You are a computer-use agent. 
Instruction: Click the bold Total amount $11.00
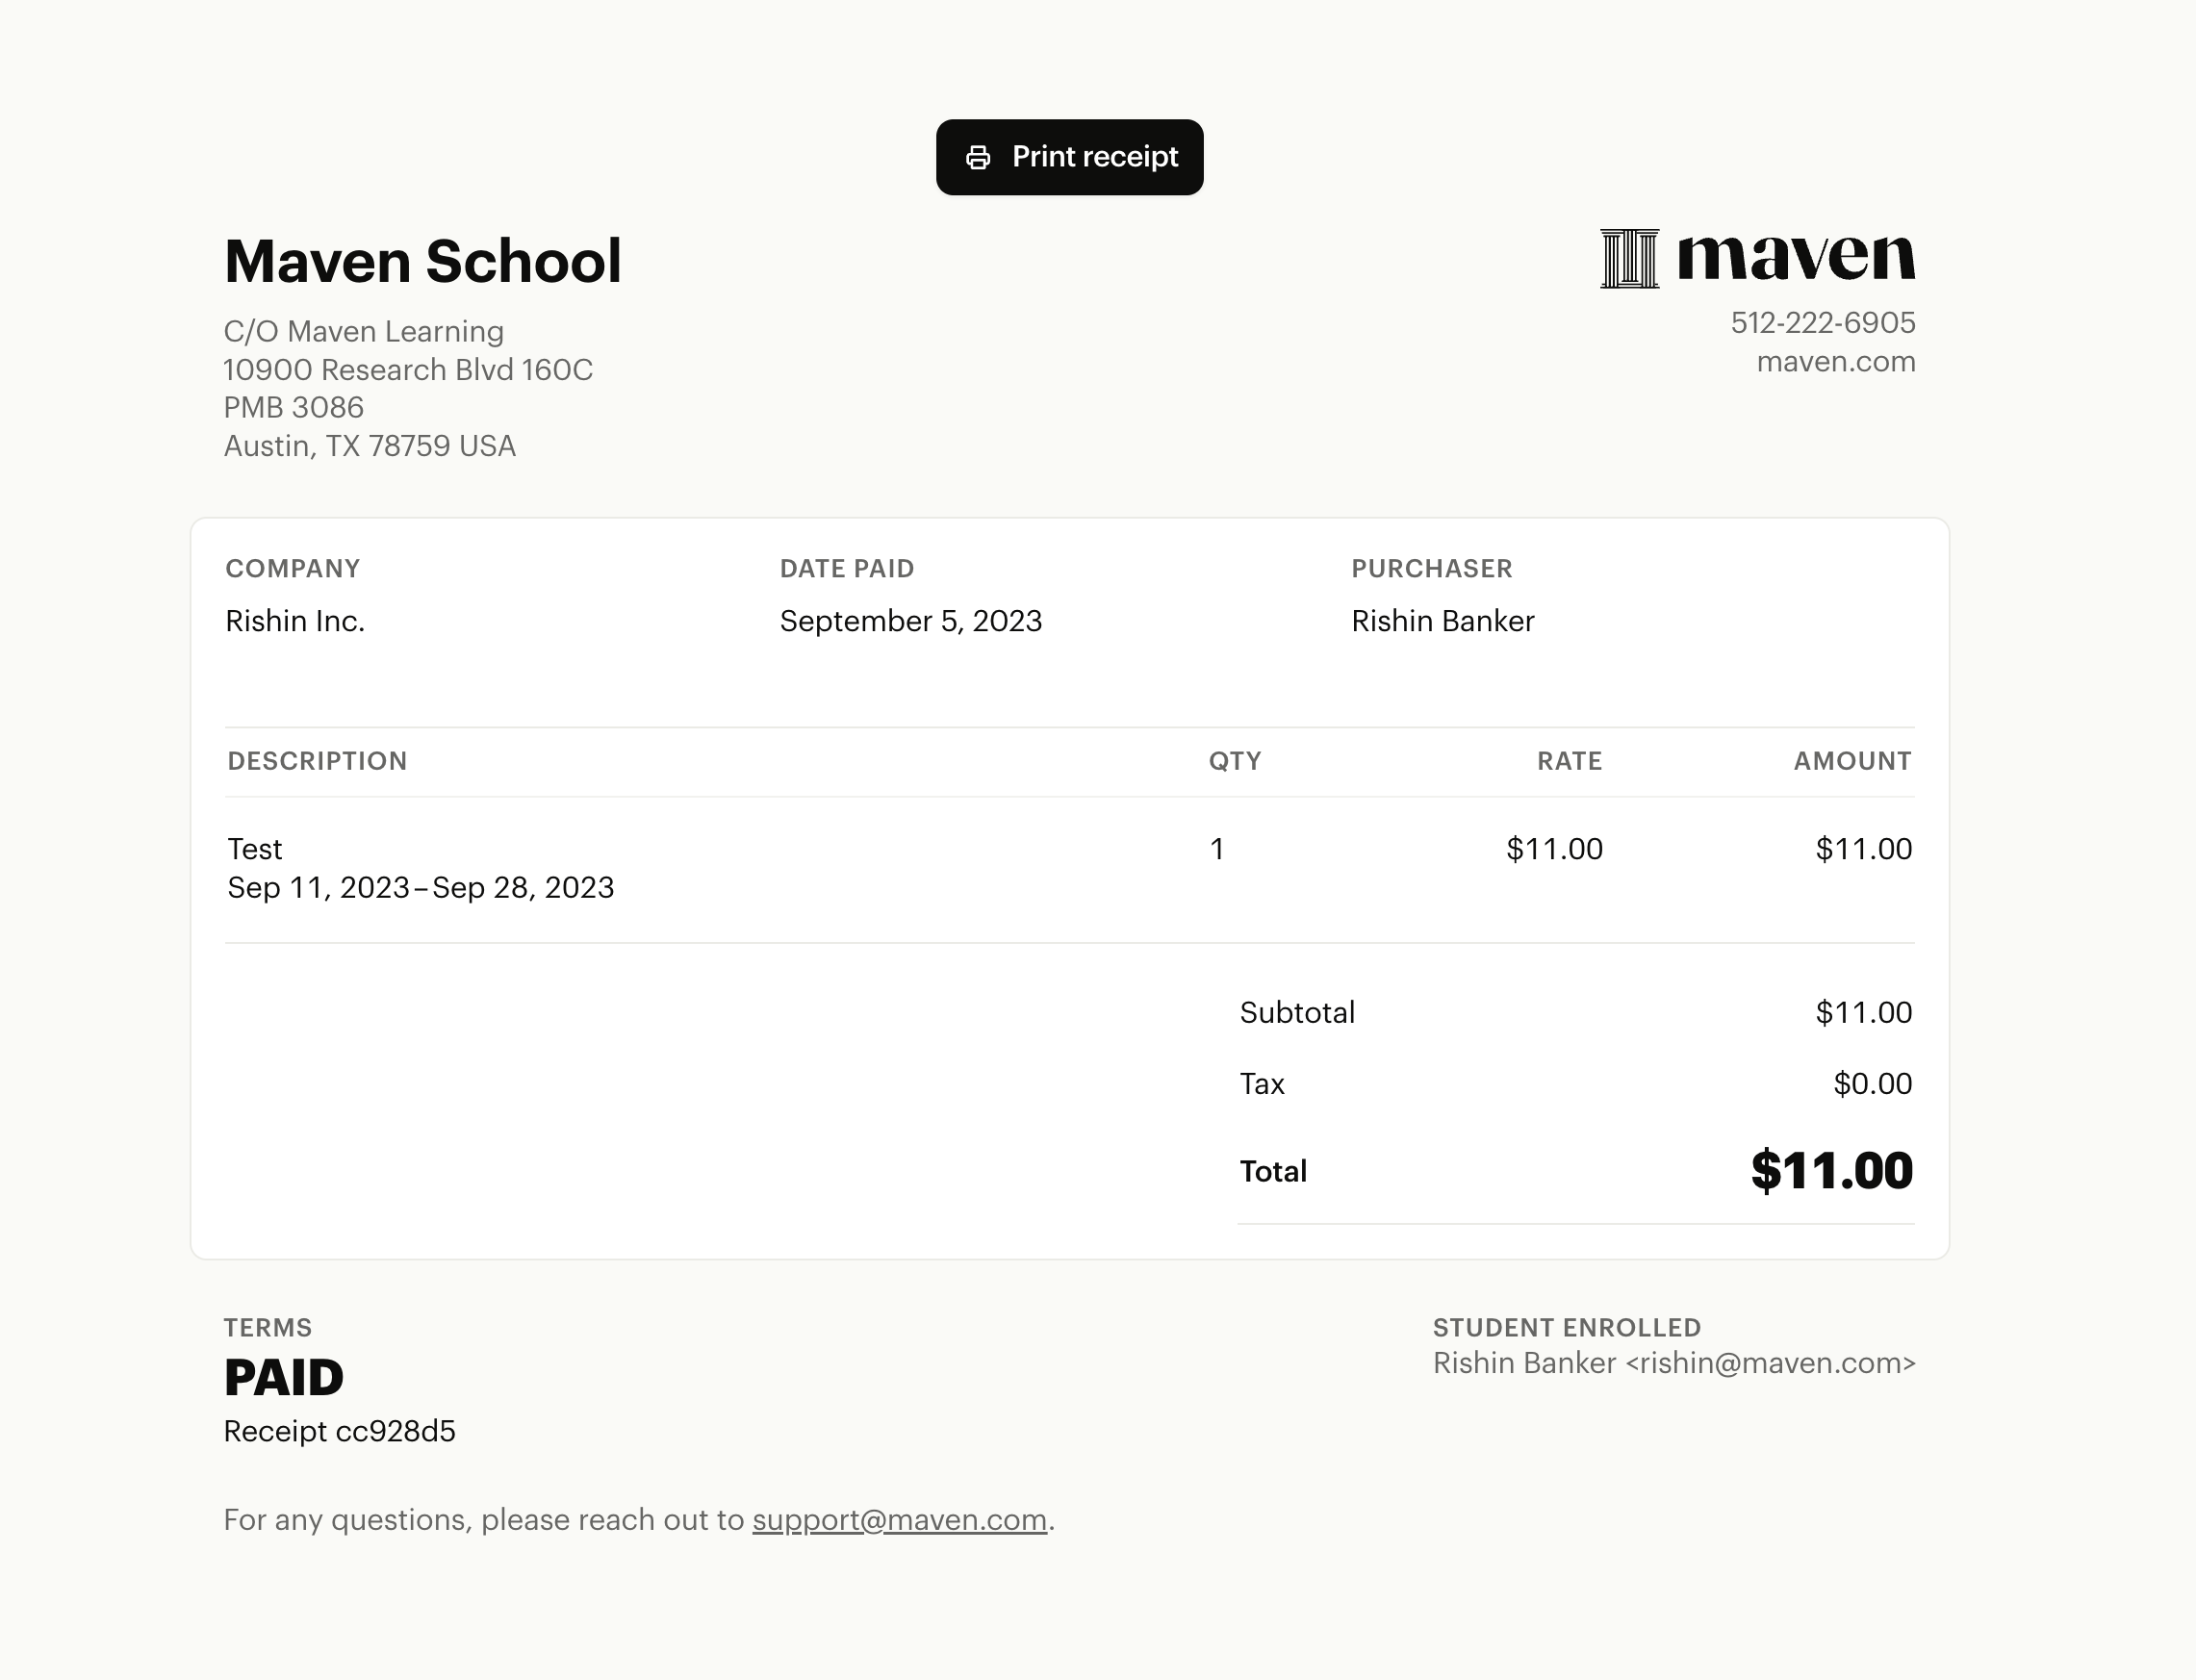(x=1831, y=1170)
